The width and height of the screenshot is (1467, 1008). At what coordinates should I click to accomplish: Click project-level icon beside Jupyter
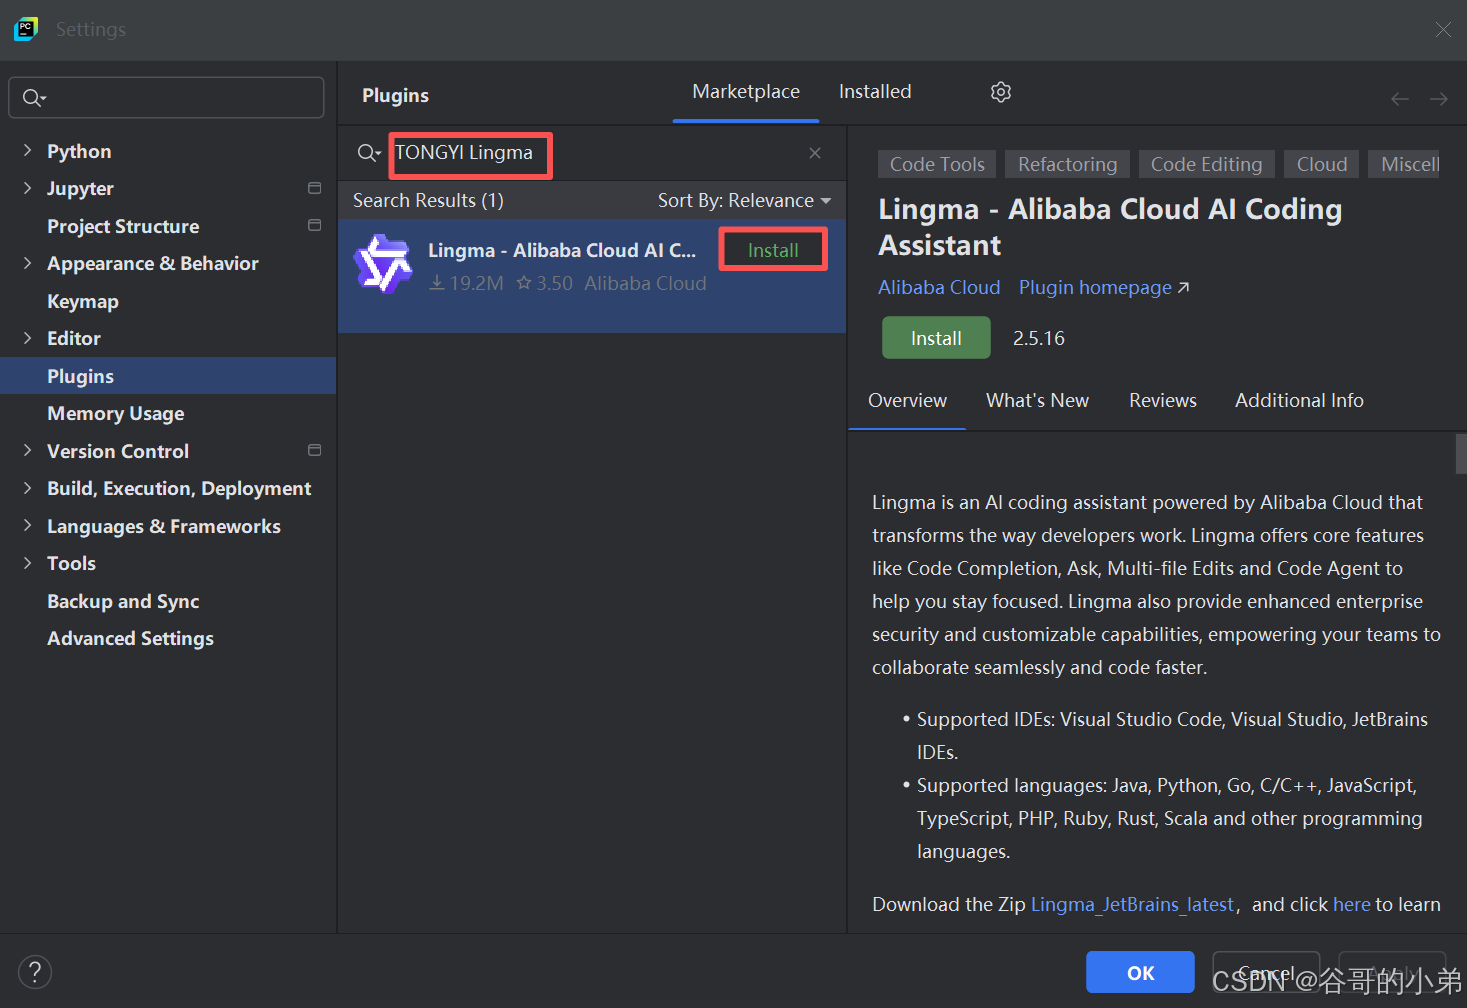(314, 188)
